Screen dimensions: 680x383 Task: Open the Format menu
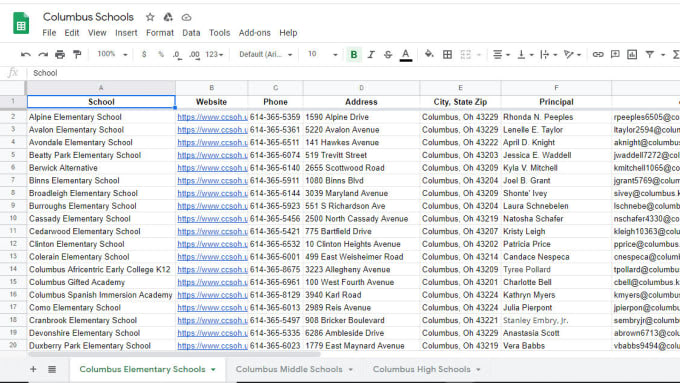160,33
